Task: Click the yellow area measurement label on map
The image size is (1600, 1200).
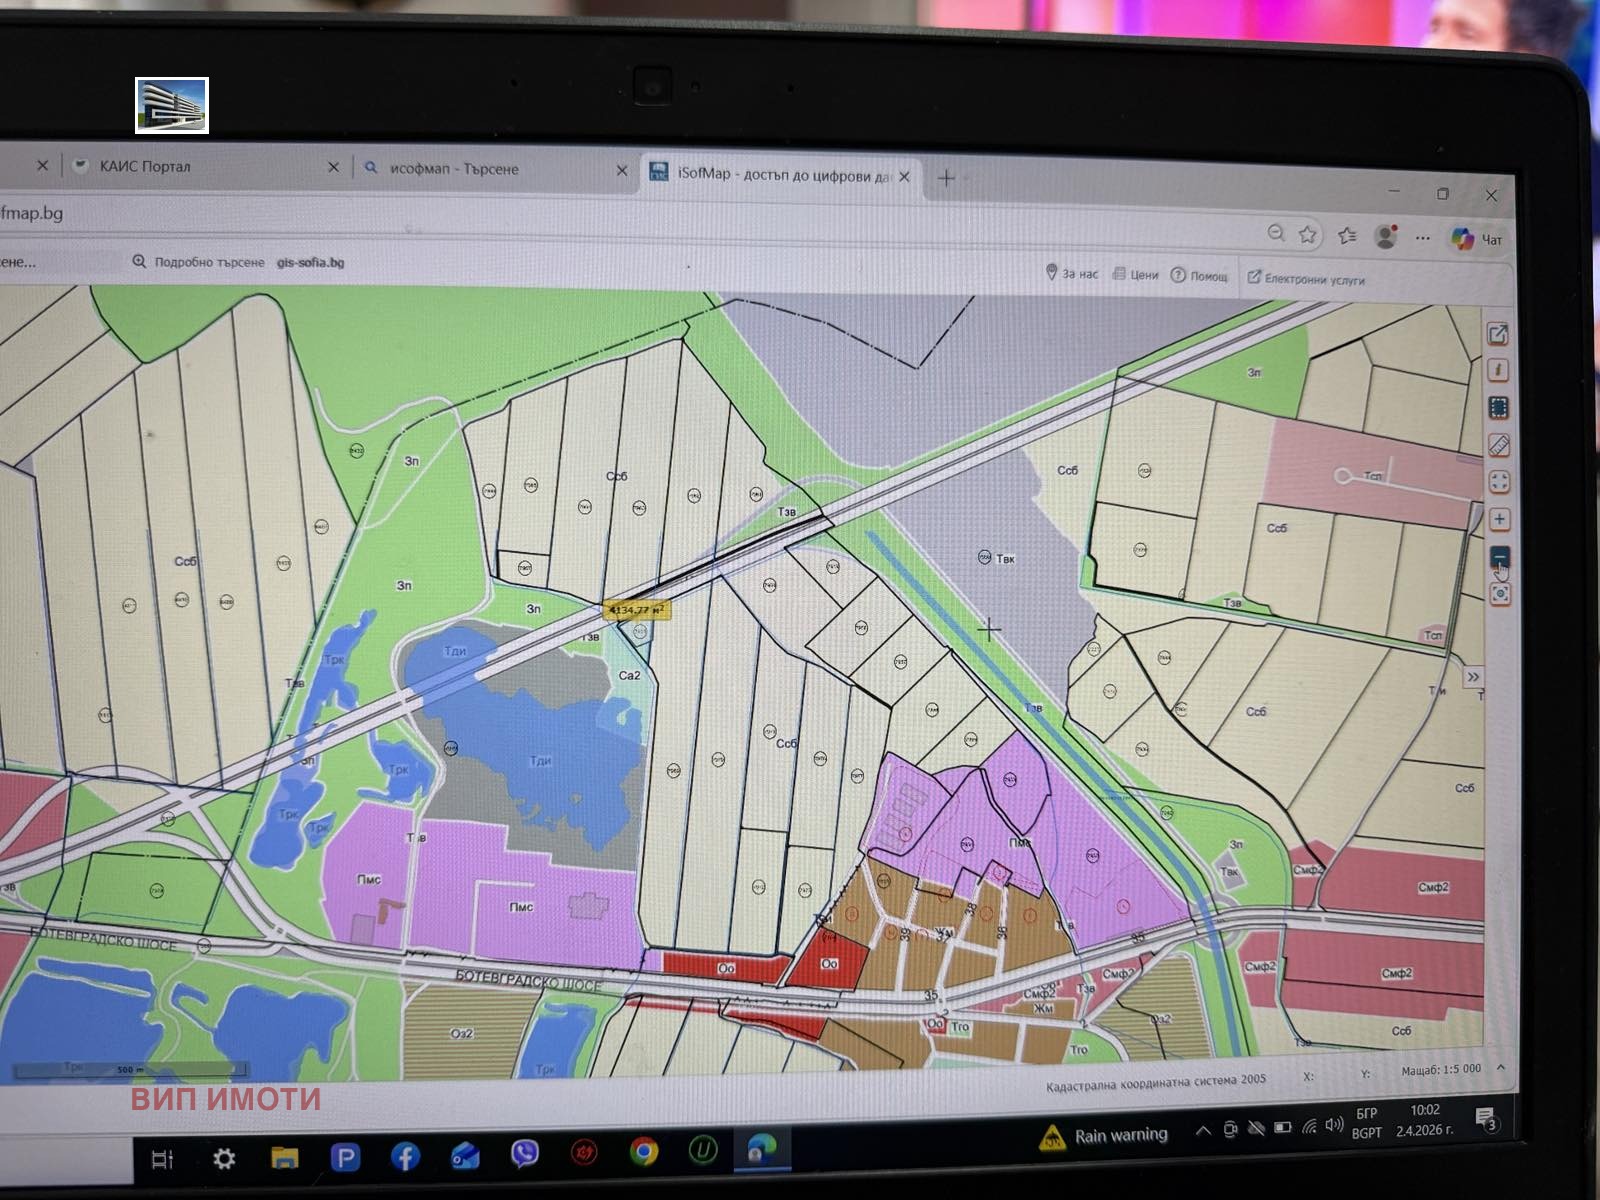Action: pyautogui.click(x=636, y=609)
